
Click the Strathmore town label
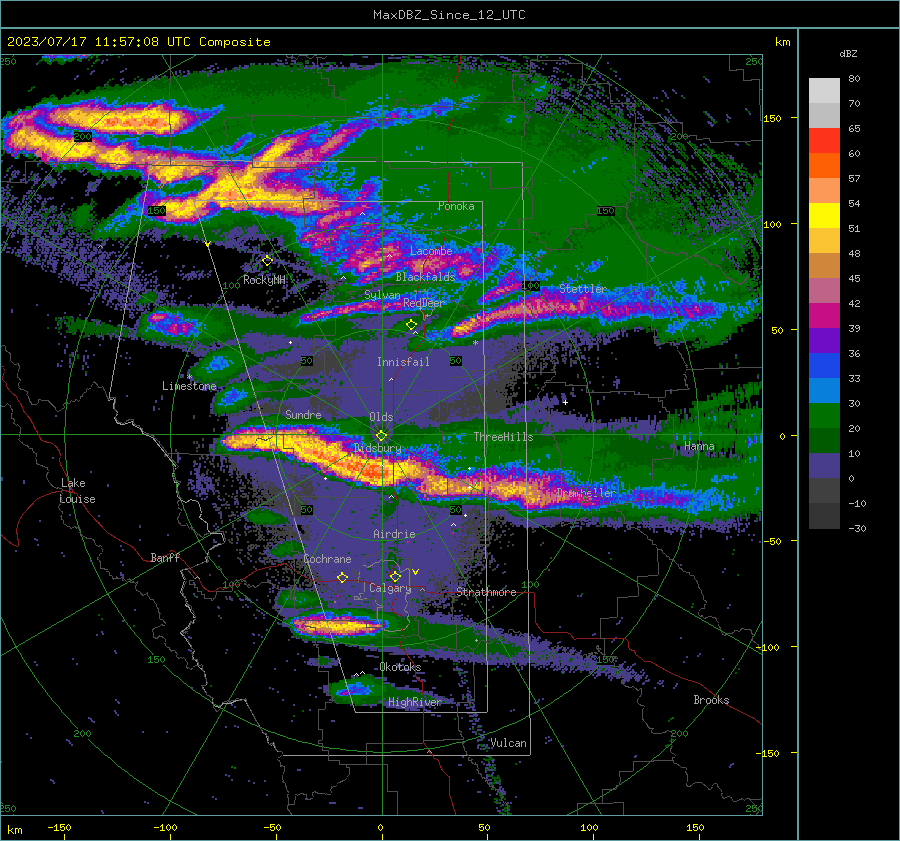pos(486,592)
